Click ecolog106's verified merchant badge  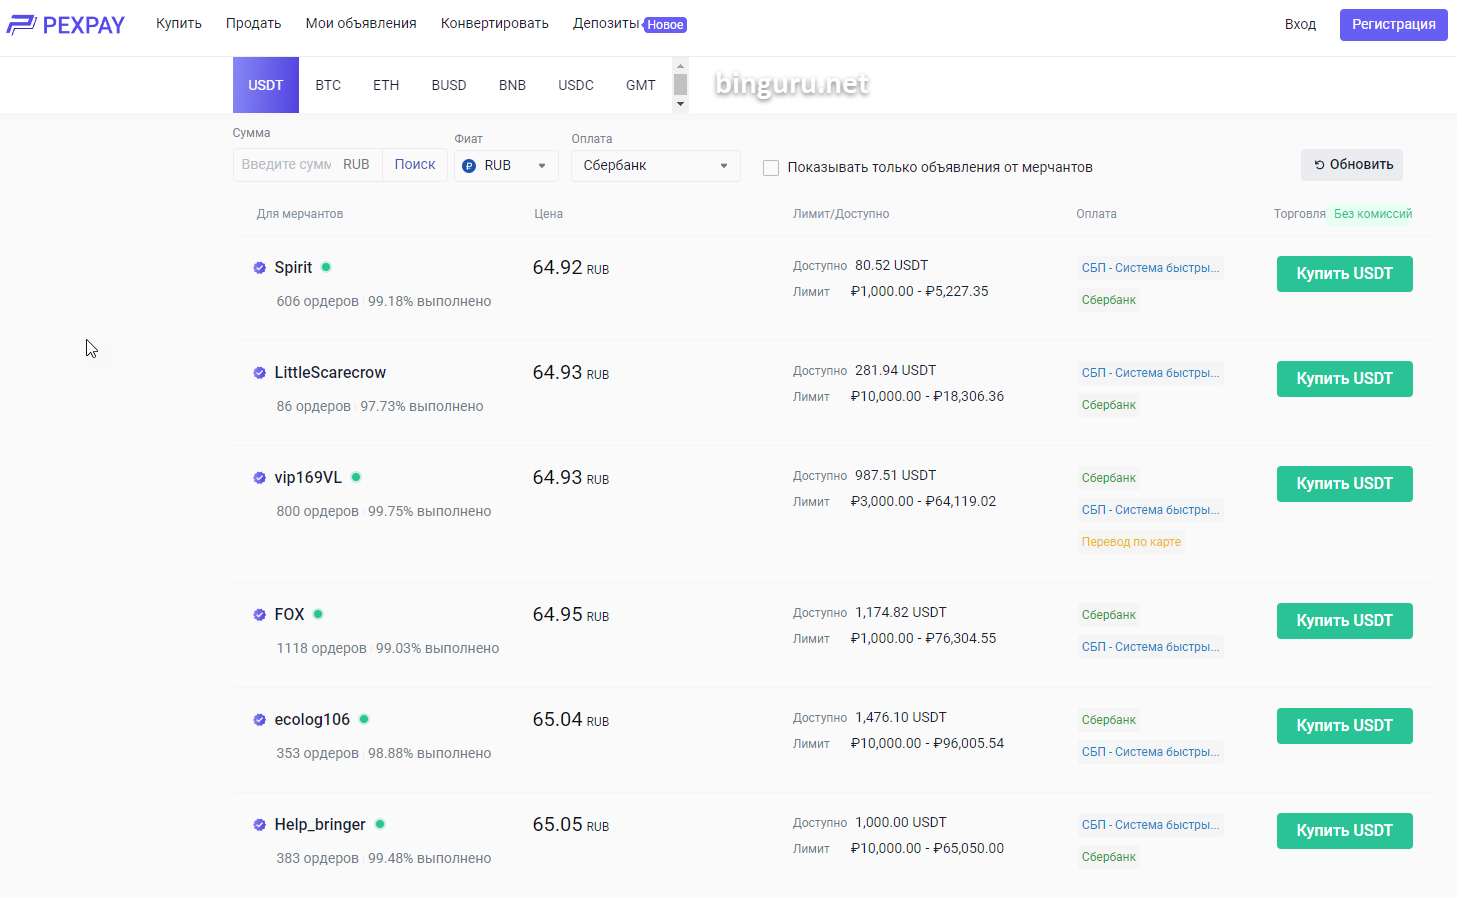point(260,720)
